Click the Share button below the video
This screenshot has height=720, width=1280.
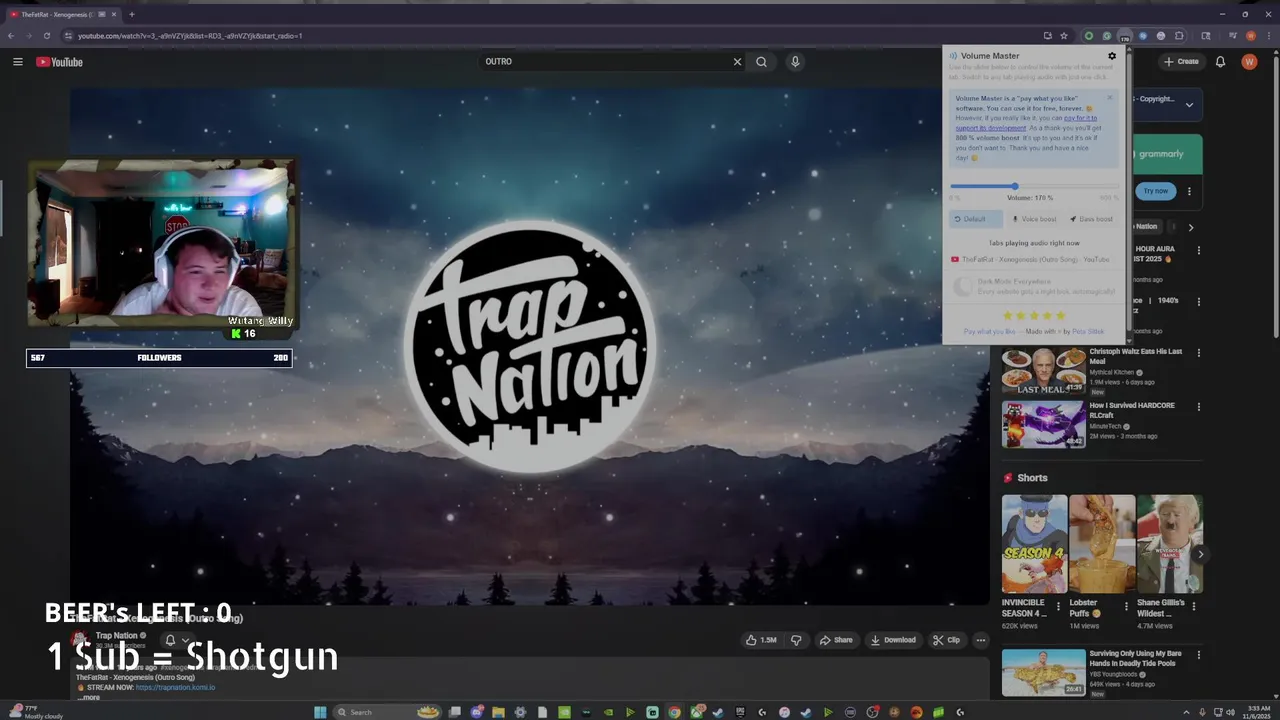click(x=836, y=640)
